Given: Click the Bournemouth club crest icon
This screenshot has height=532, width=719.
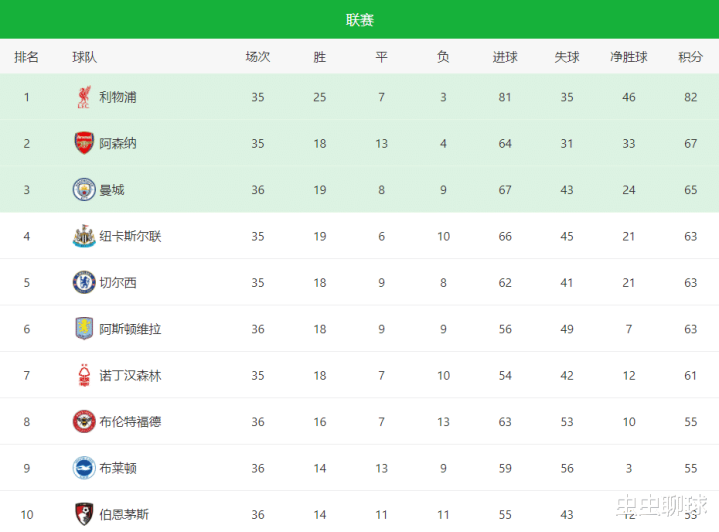Looking at the screenshot, I should click(x=84, y=514).
